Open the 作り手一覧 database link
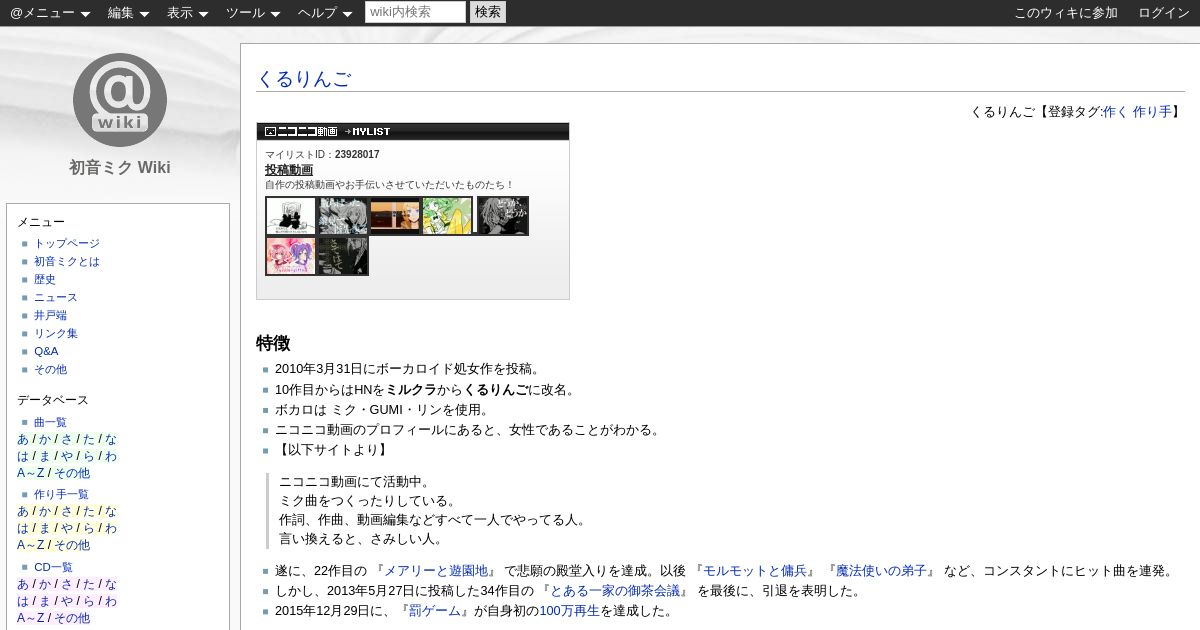This screenshot has width=1200, height=630. point(61,494)
